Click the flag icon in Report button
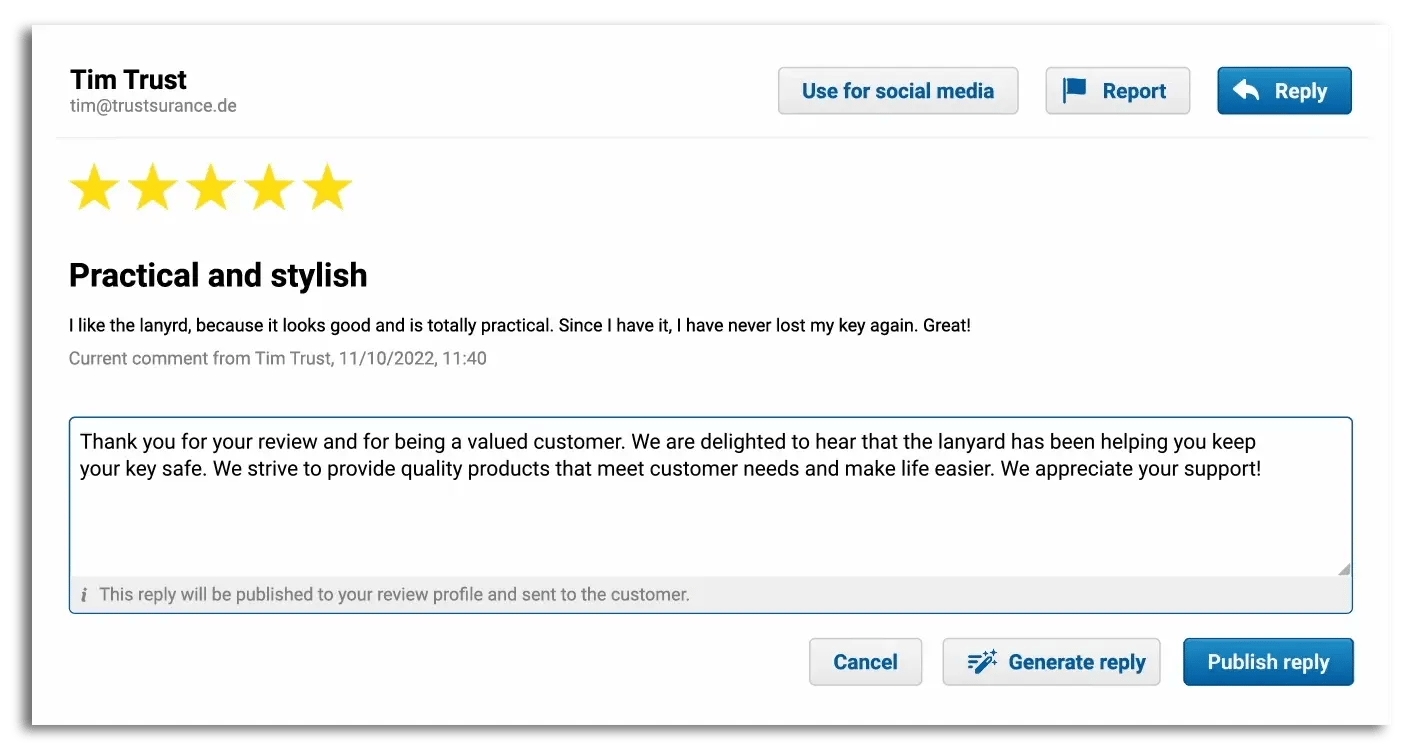Viewport: 1425px width, 750px height. tap(1074, 91)
